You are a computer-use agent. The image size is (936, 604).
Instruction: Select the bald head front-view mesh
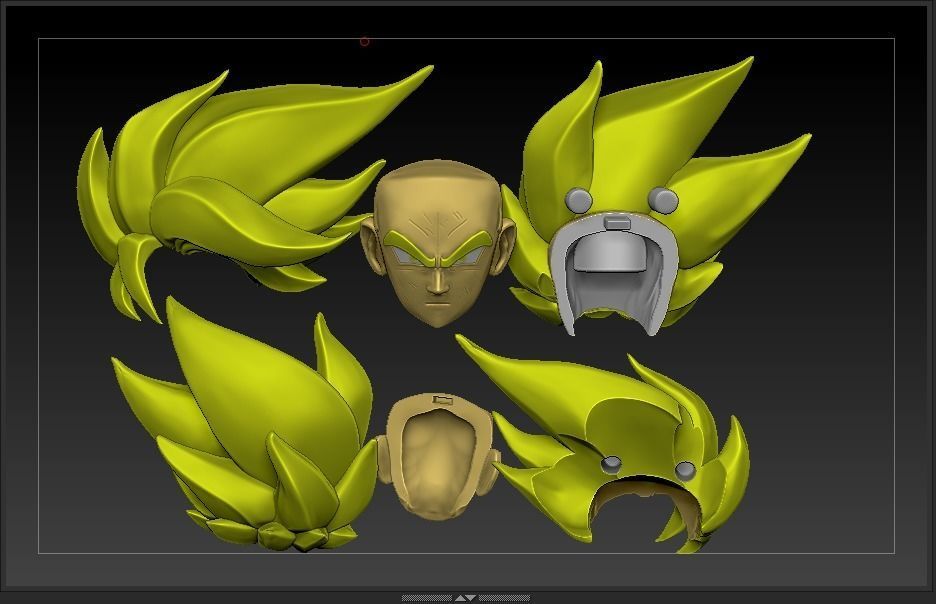pyautogui.click(x=437, y=244)
